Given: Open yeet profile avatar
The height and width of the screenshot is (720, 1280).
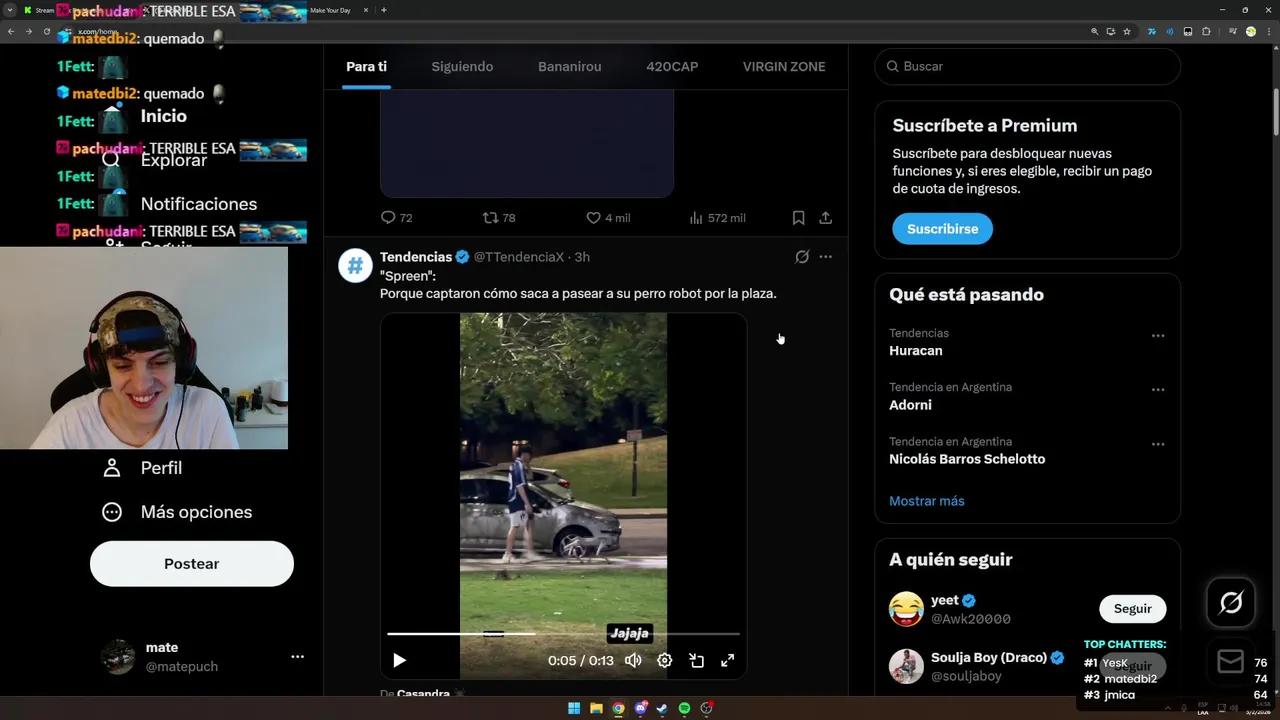Looking at the screenshot, I should [906, 609].
